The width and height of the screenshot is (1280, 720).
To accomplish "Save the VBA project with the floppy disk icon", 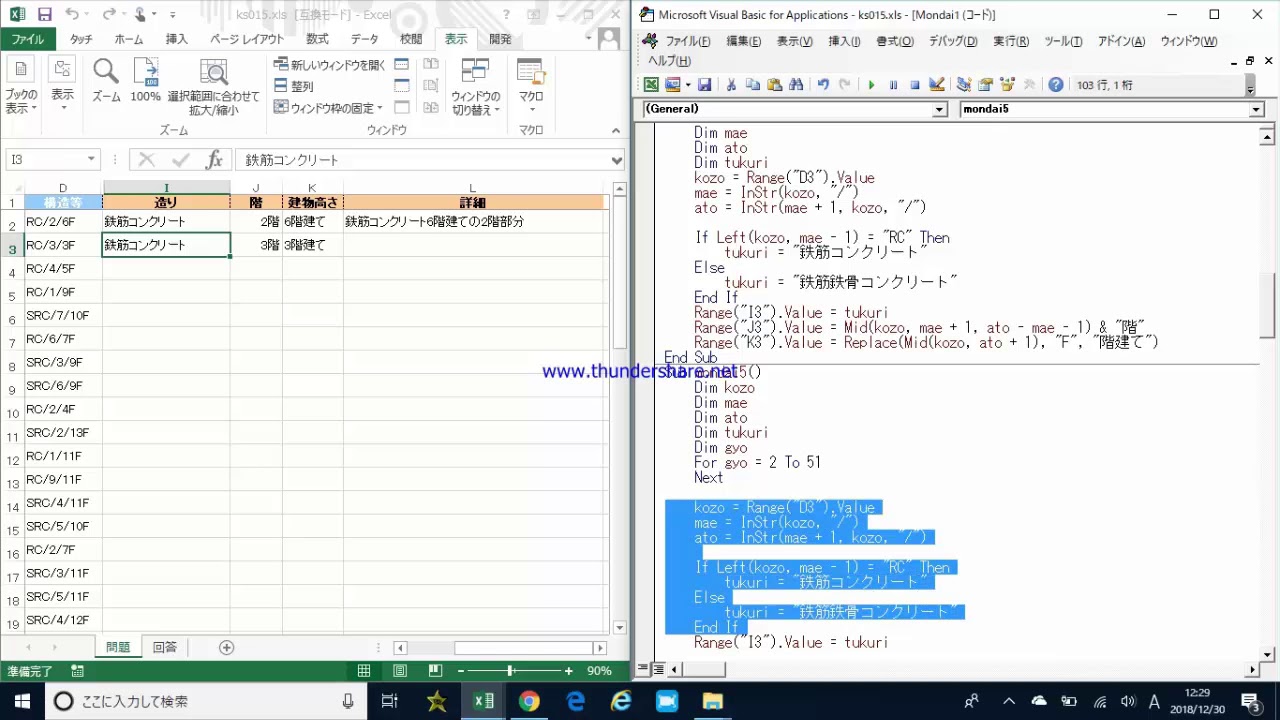I will (704, 85).
